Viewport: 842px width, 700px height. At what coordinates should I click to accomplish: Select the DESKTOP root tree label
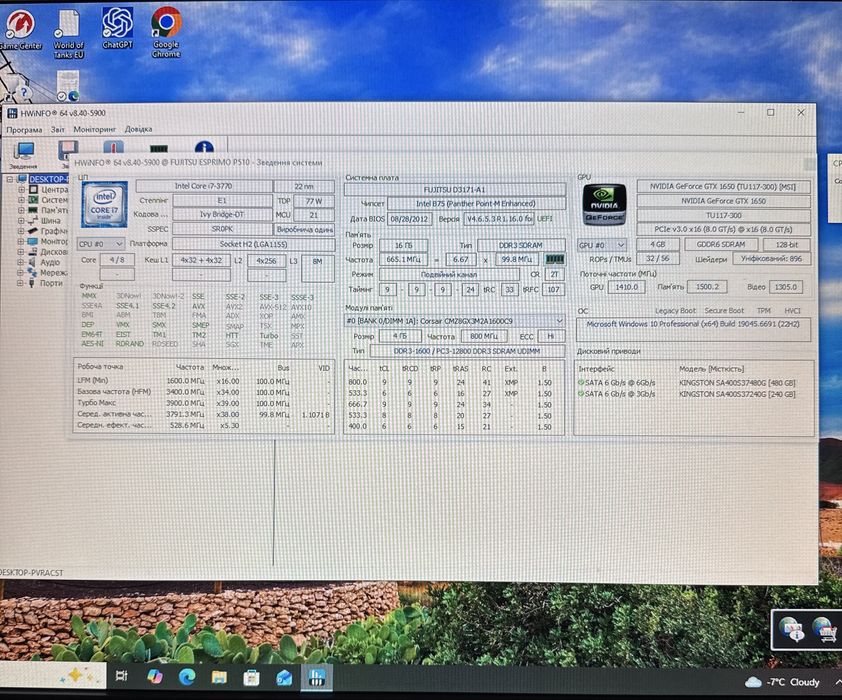(x=49, y=179)
